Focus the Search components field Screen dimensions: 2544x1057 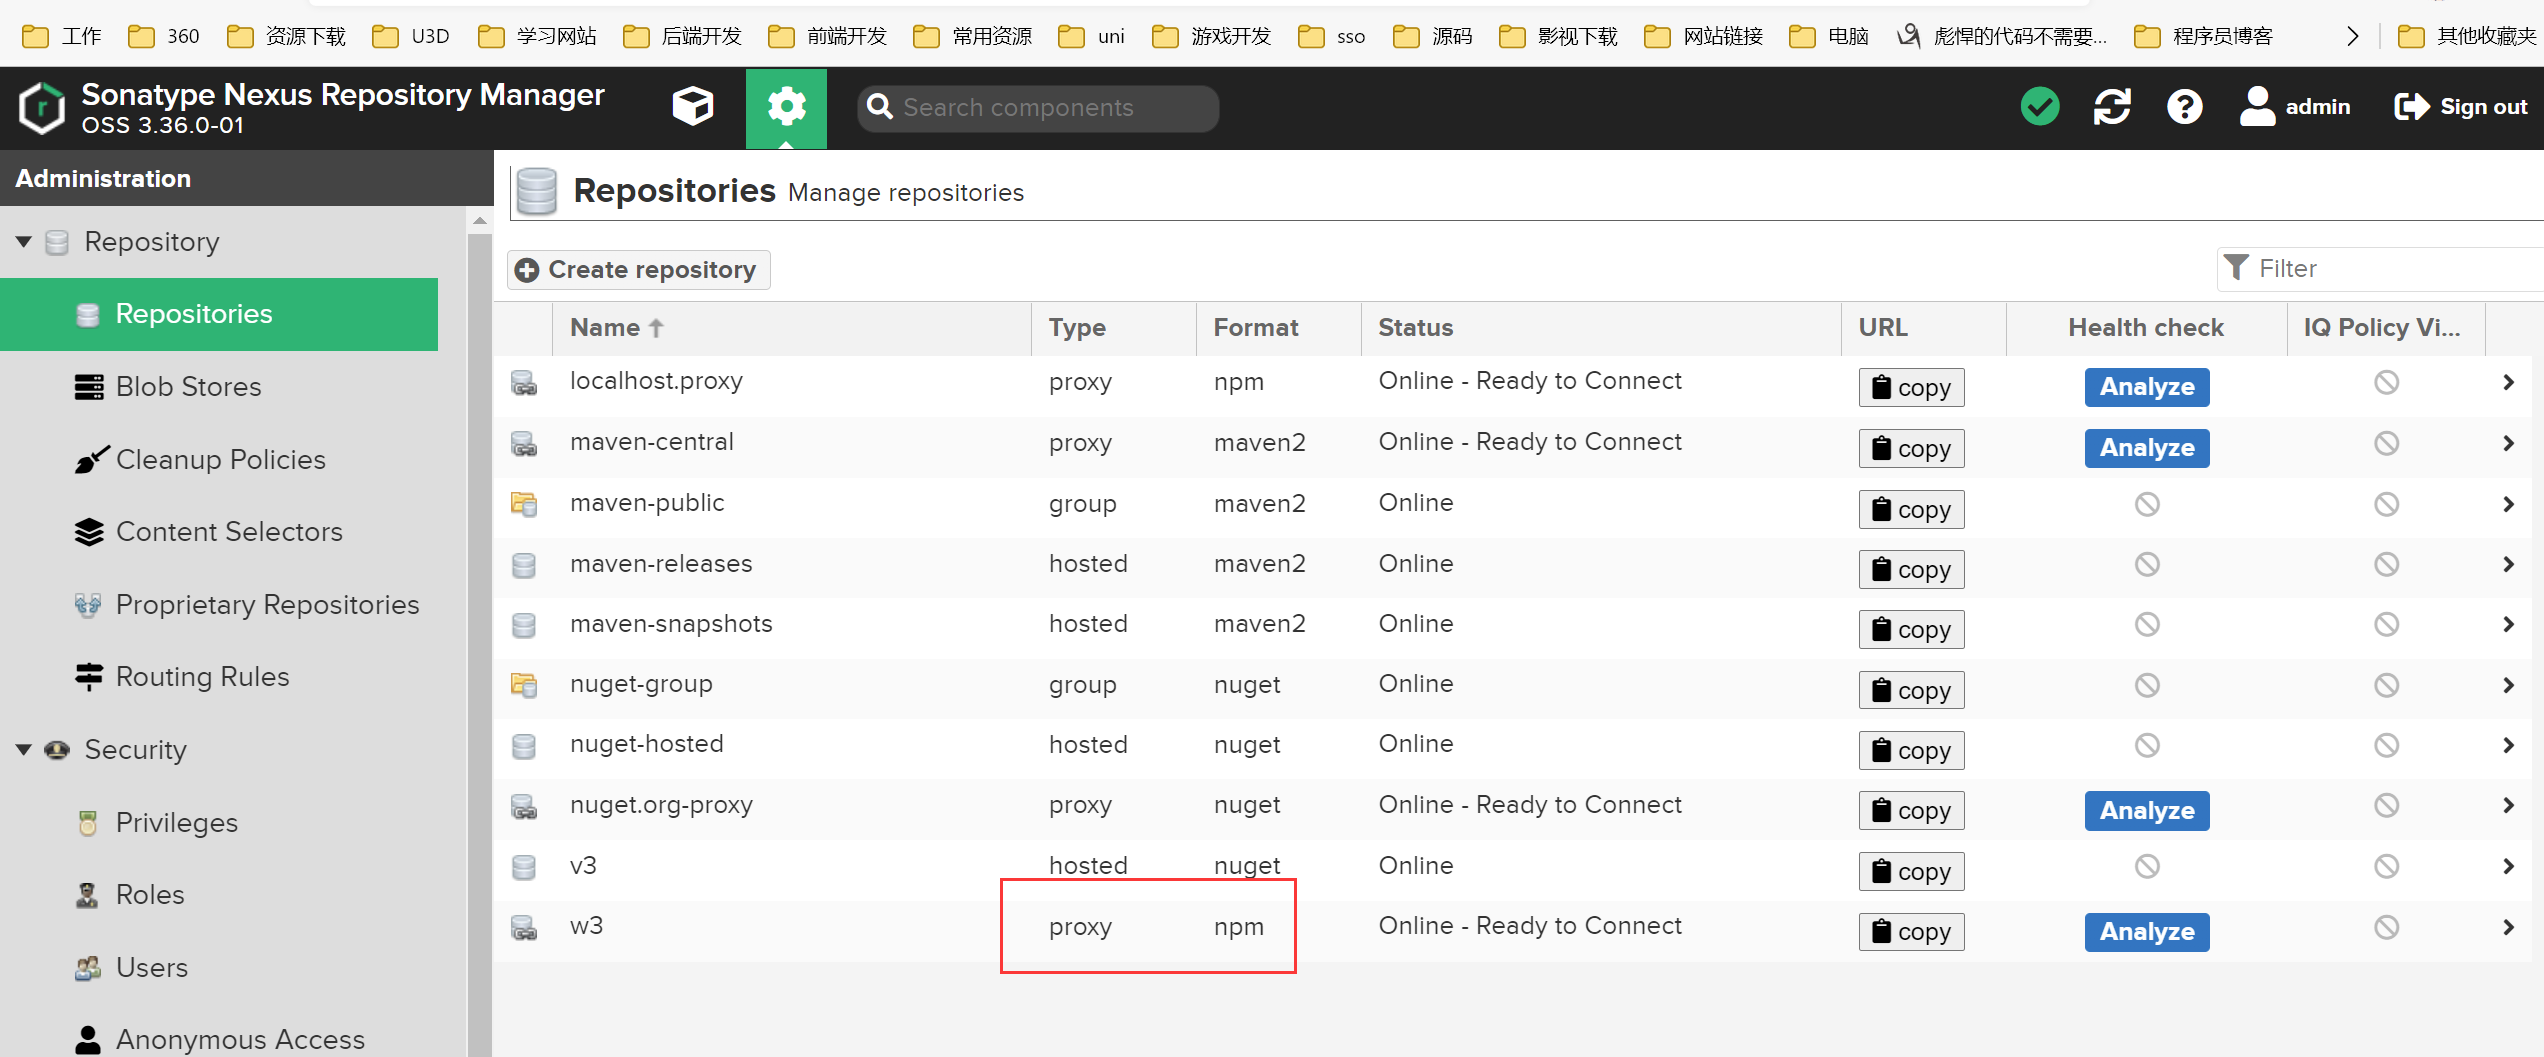pos(1038,107)
